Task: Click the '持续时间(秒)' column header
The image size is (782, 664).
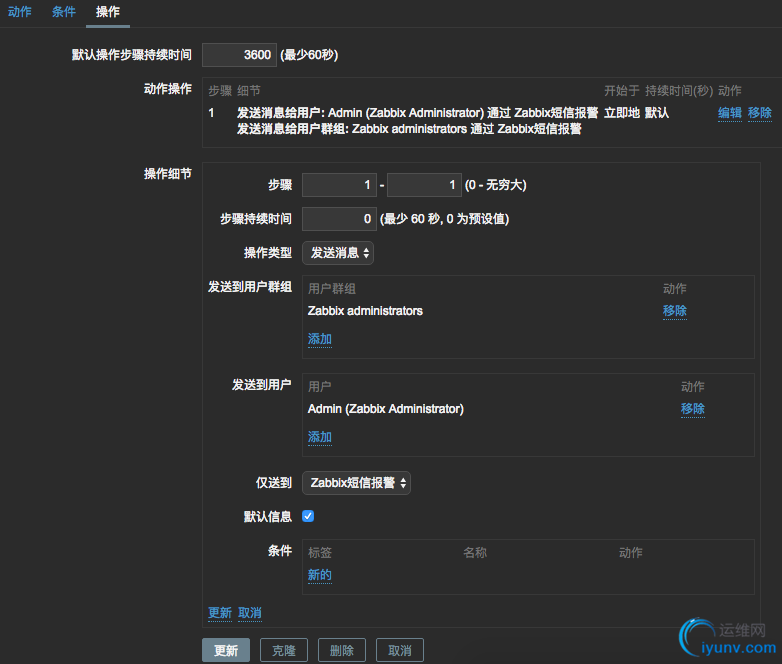Action: [679, 91]
